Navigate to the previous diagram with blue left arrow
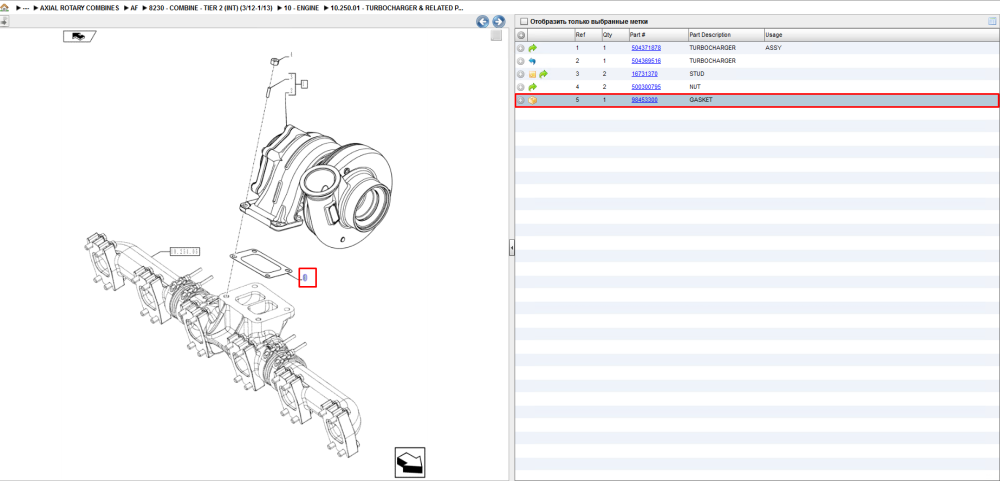 coord(483,22)
